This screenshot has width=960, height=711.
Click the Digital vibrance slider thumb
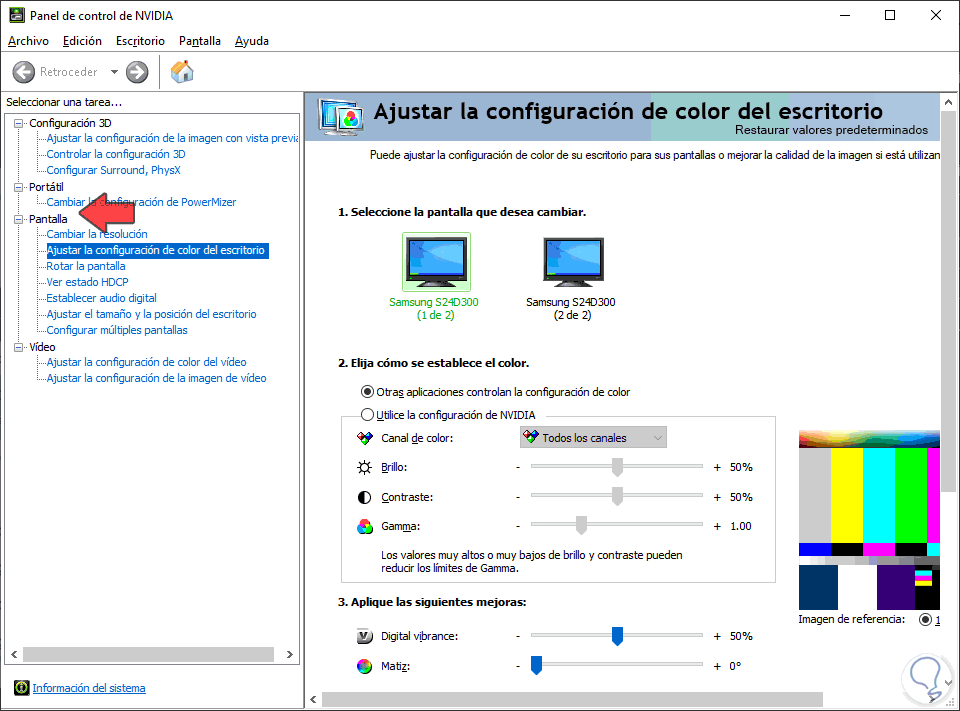617,636
